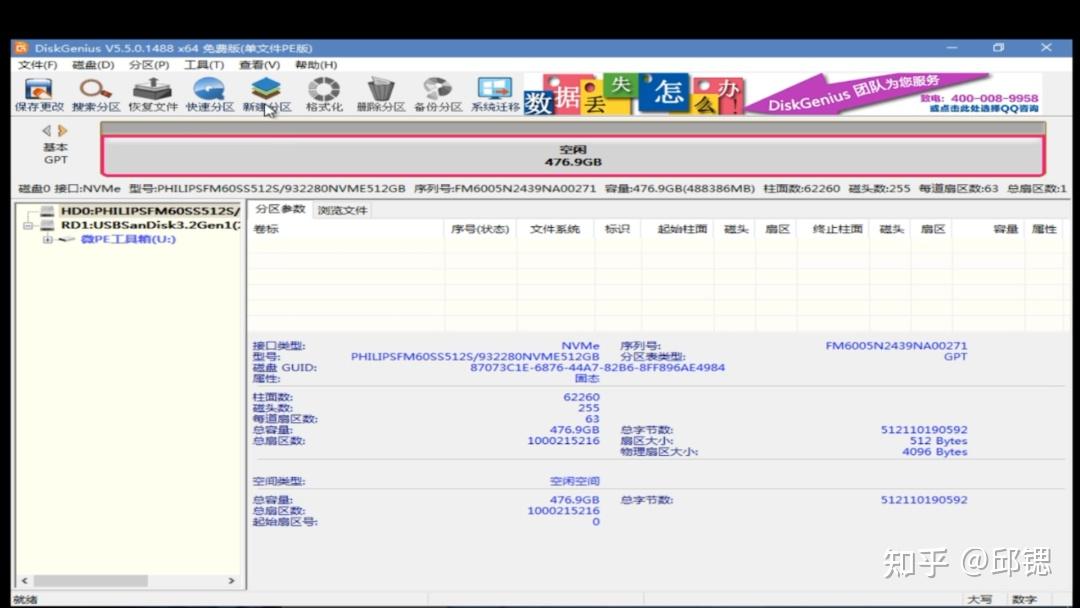The width and height of the screenshot is (1080, 608).
Task: Click the left scroll arrow of tree panel
Action: click(25, 580)
